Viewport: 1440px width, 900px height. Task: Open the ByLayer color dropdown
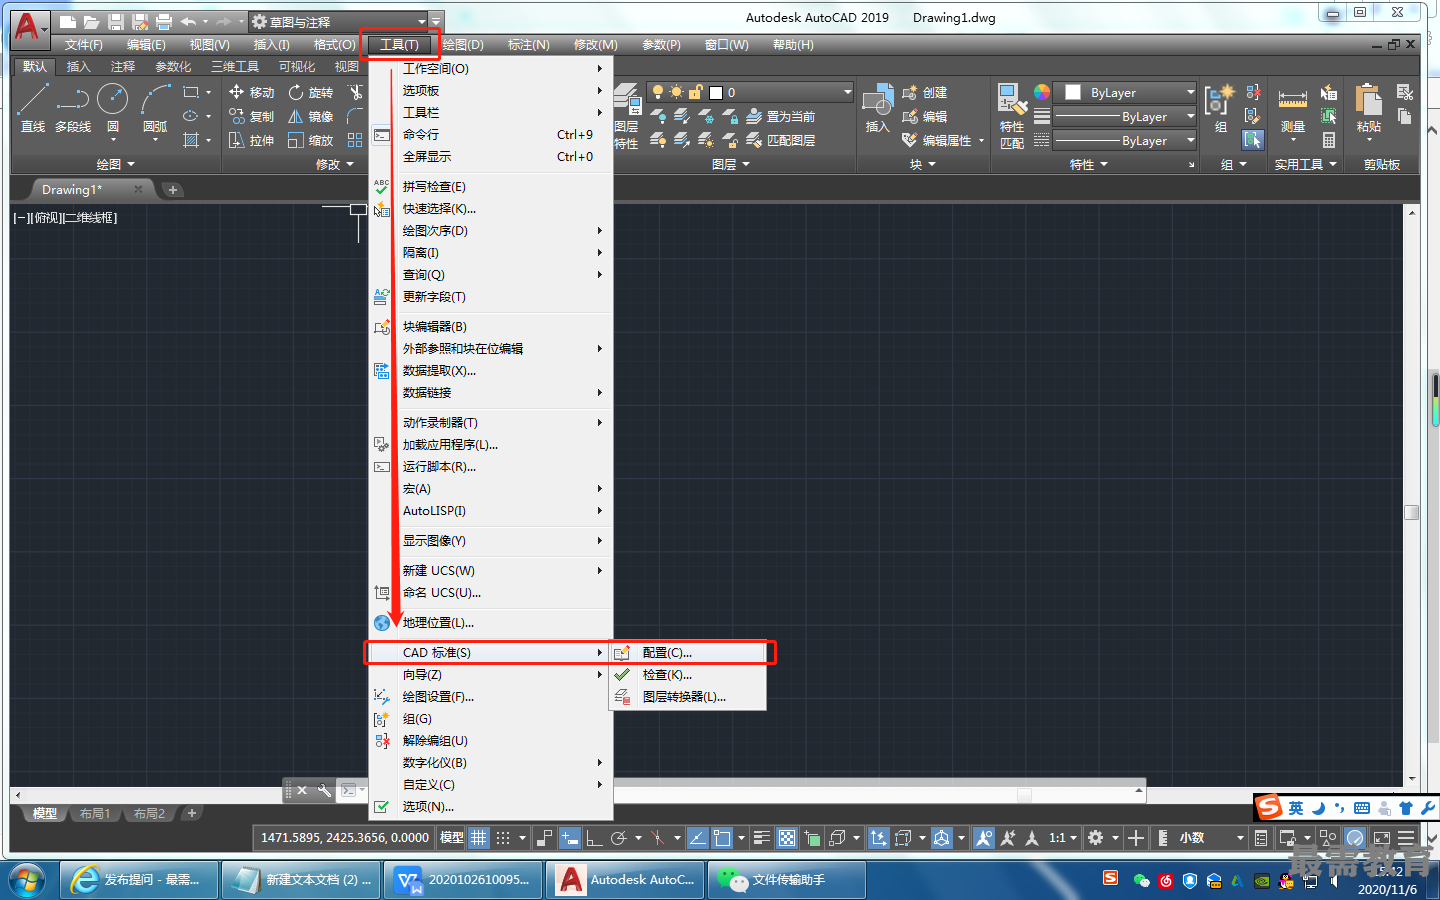pyautogui.click(x=1127, y=92)
